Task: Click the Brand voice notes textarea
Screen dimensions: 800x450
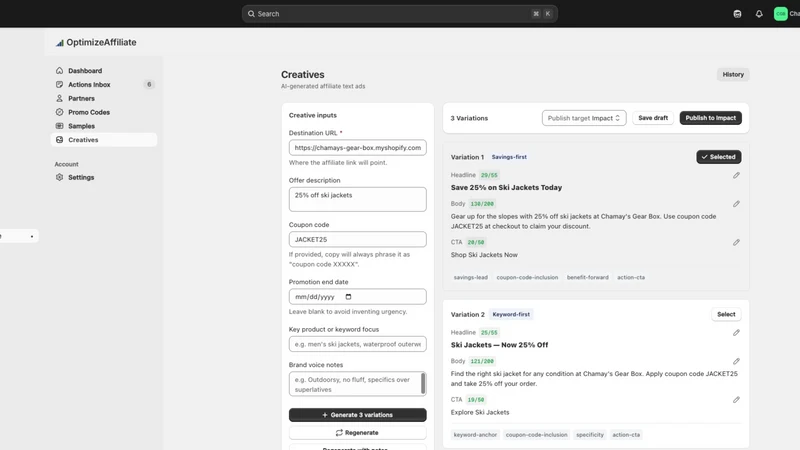Action: 358,384
